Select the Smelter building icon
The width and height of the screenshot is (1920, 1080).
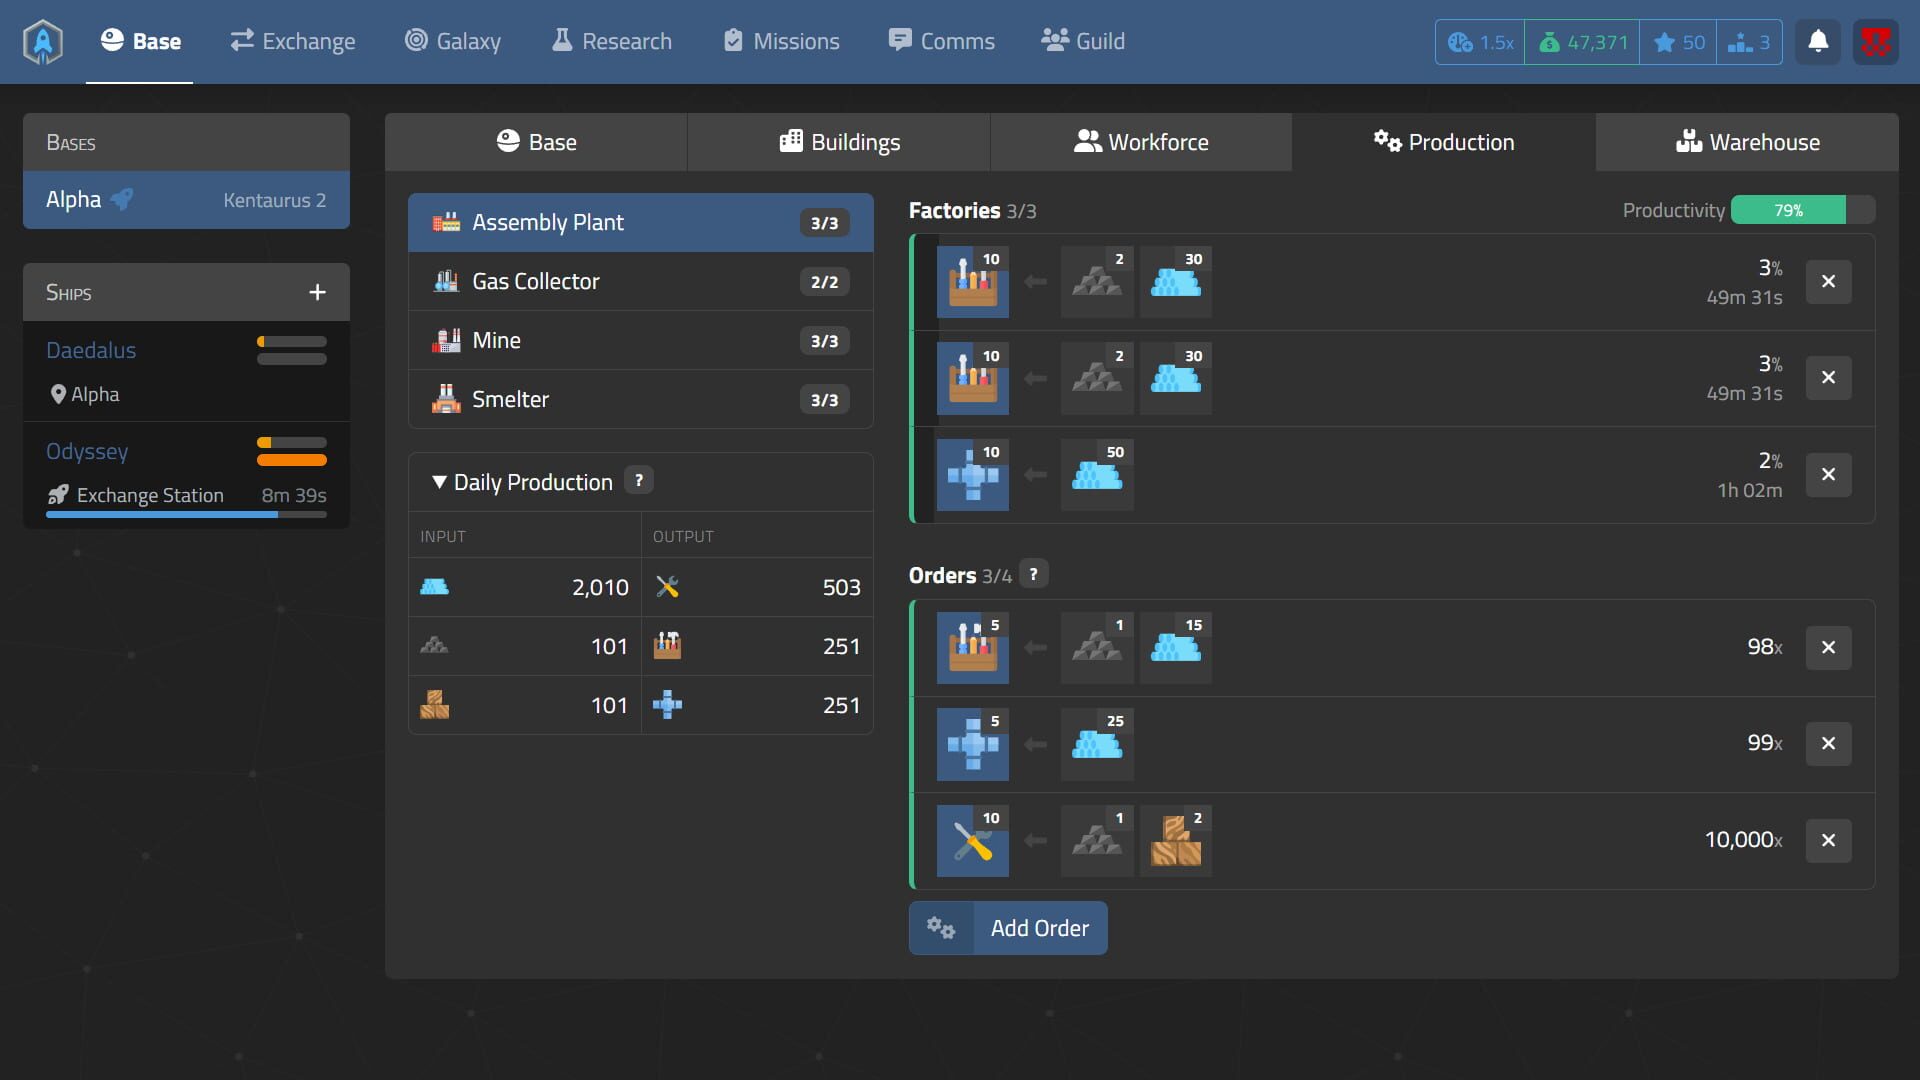446,398
